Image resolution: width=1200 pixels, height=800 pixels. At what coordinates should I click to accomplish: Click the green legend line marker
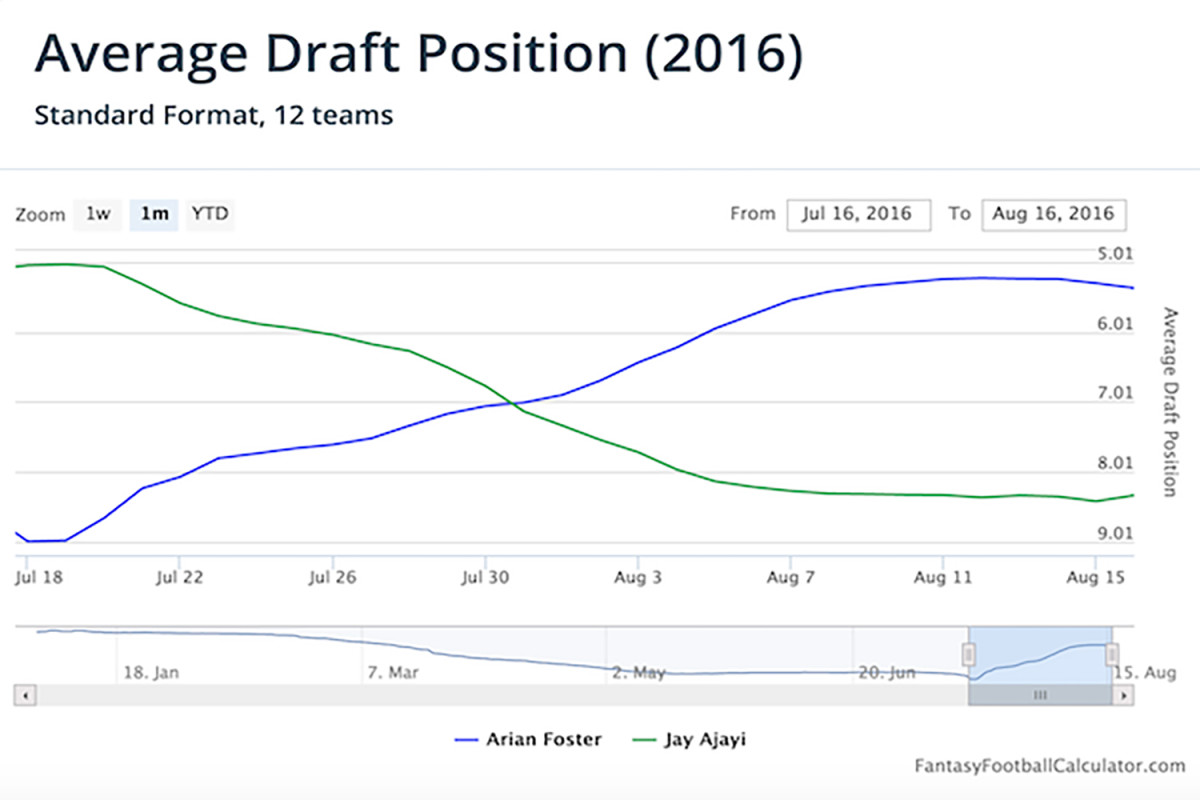point(646,739)
